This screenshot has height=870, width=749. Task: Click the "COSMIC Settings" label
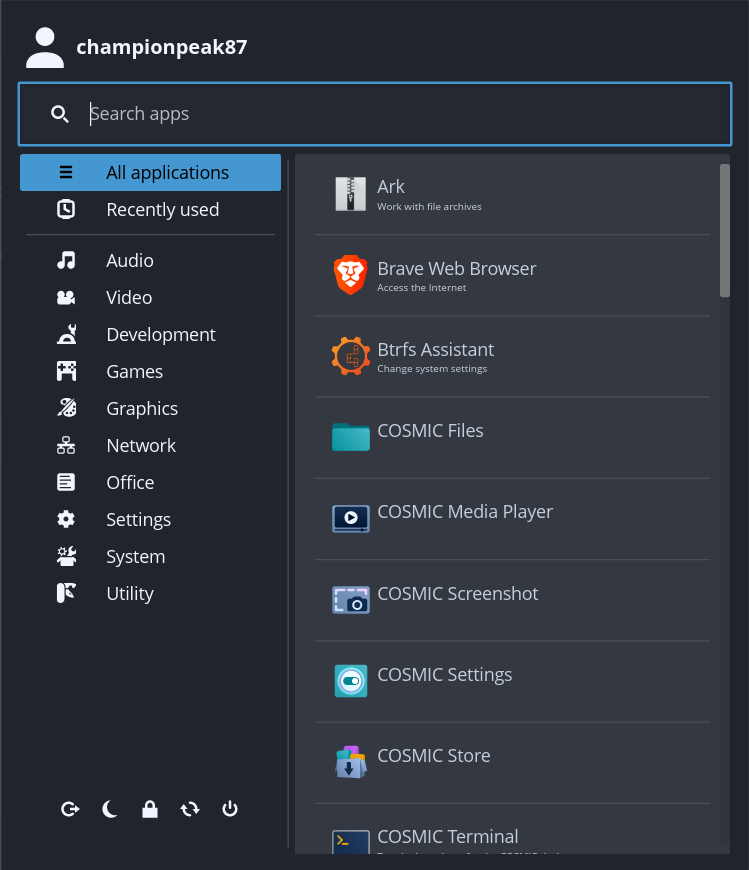[x=444, y=675]
